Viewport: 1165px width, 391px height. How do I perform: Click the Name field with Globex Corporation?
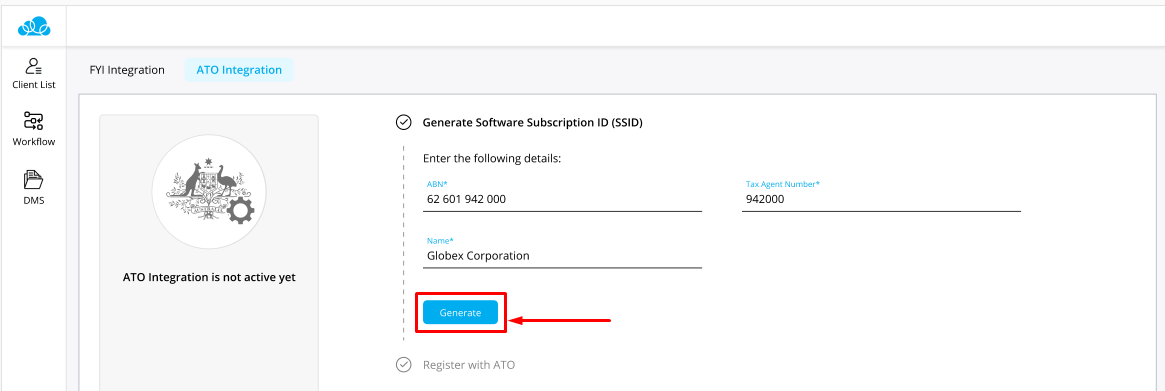562,251
